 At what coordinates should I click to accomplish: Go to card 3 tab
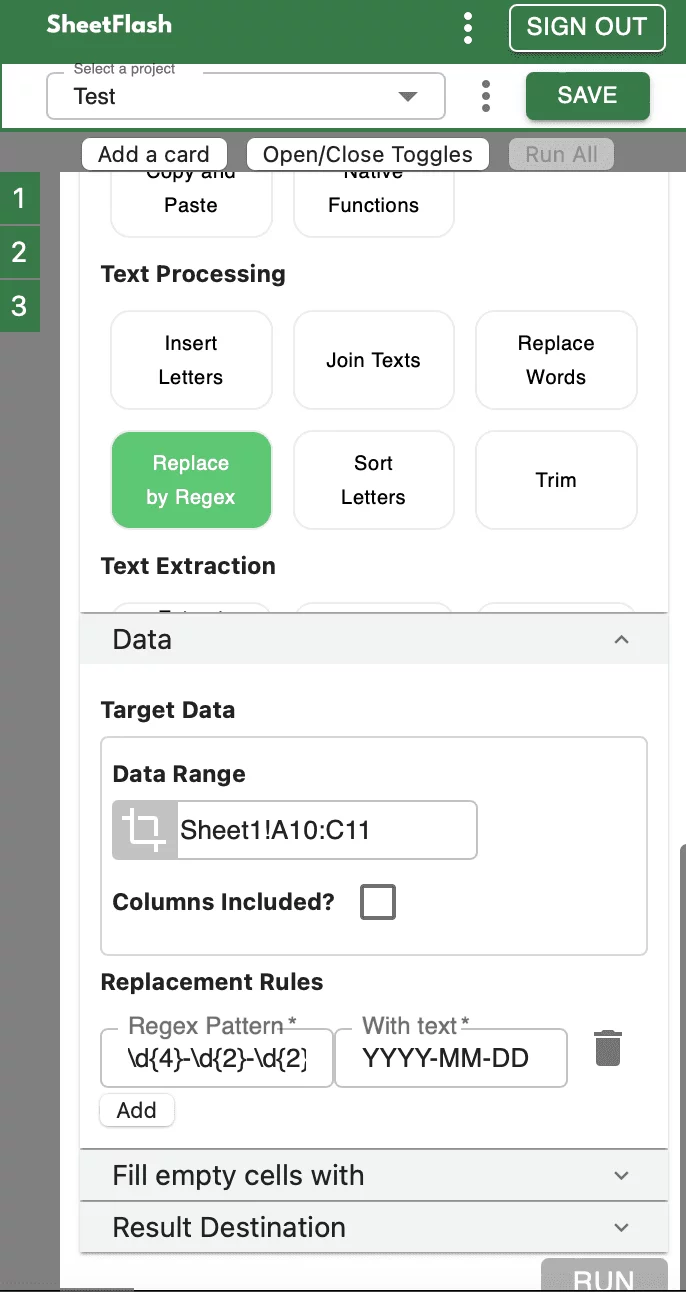coord(19,305)
